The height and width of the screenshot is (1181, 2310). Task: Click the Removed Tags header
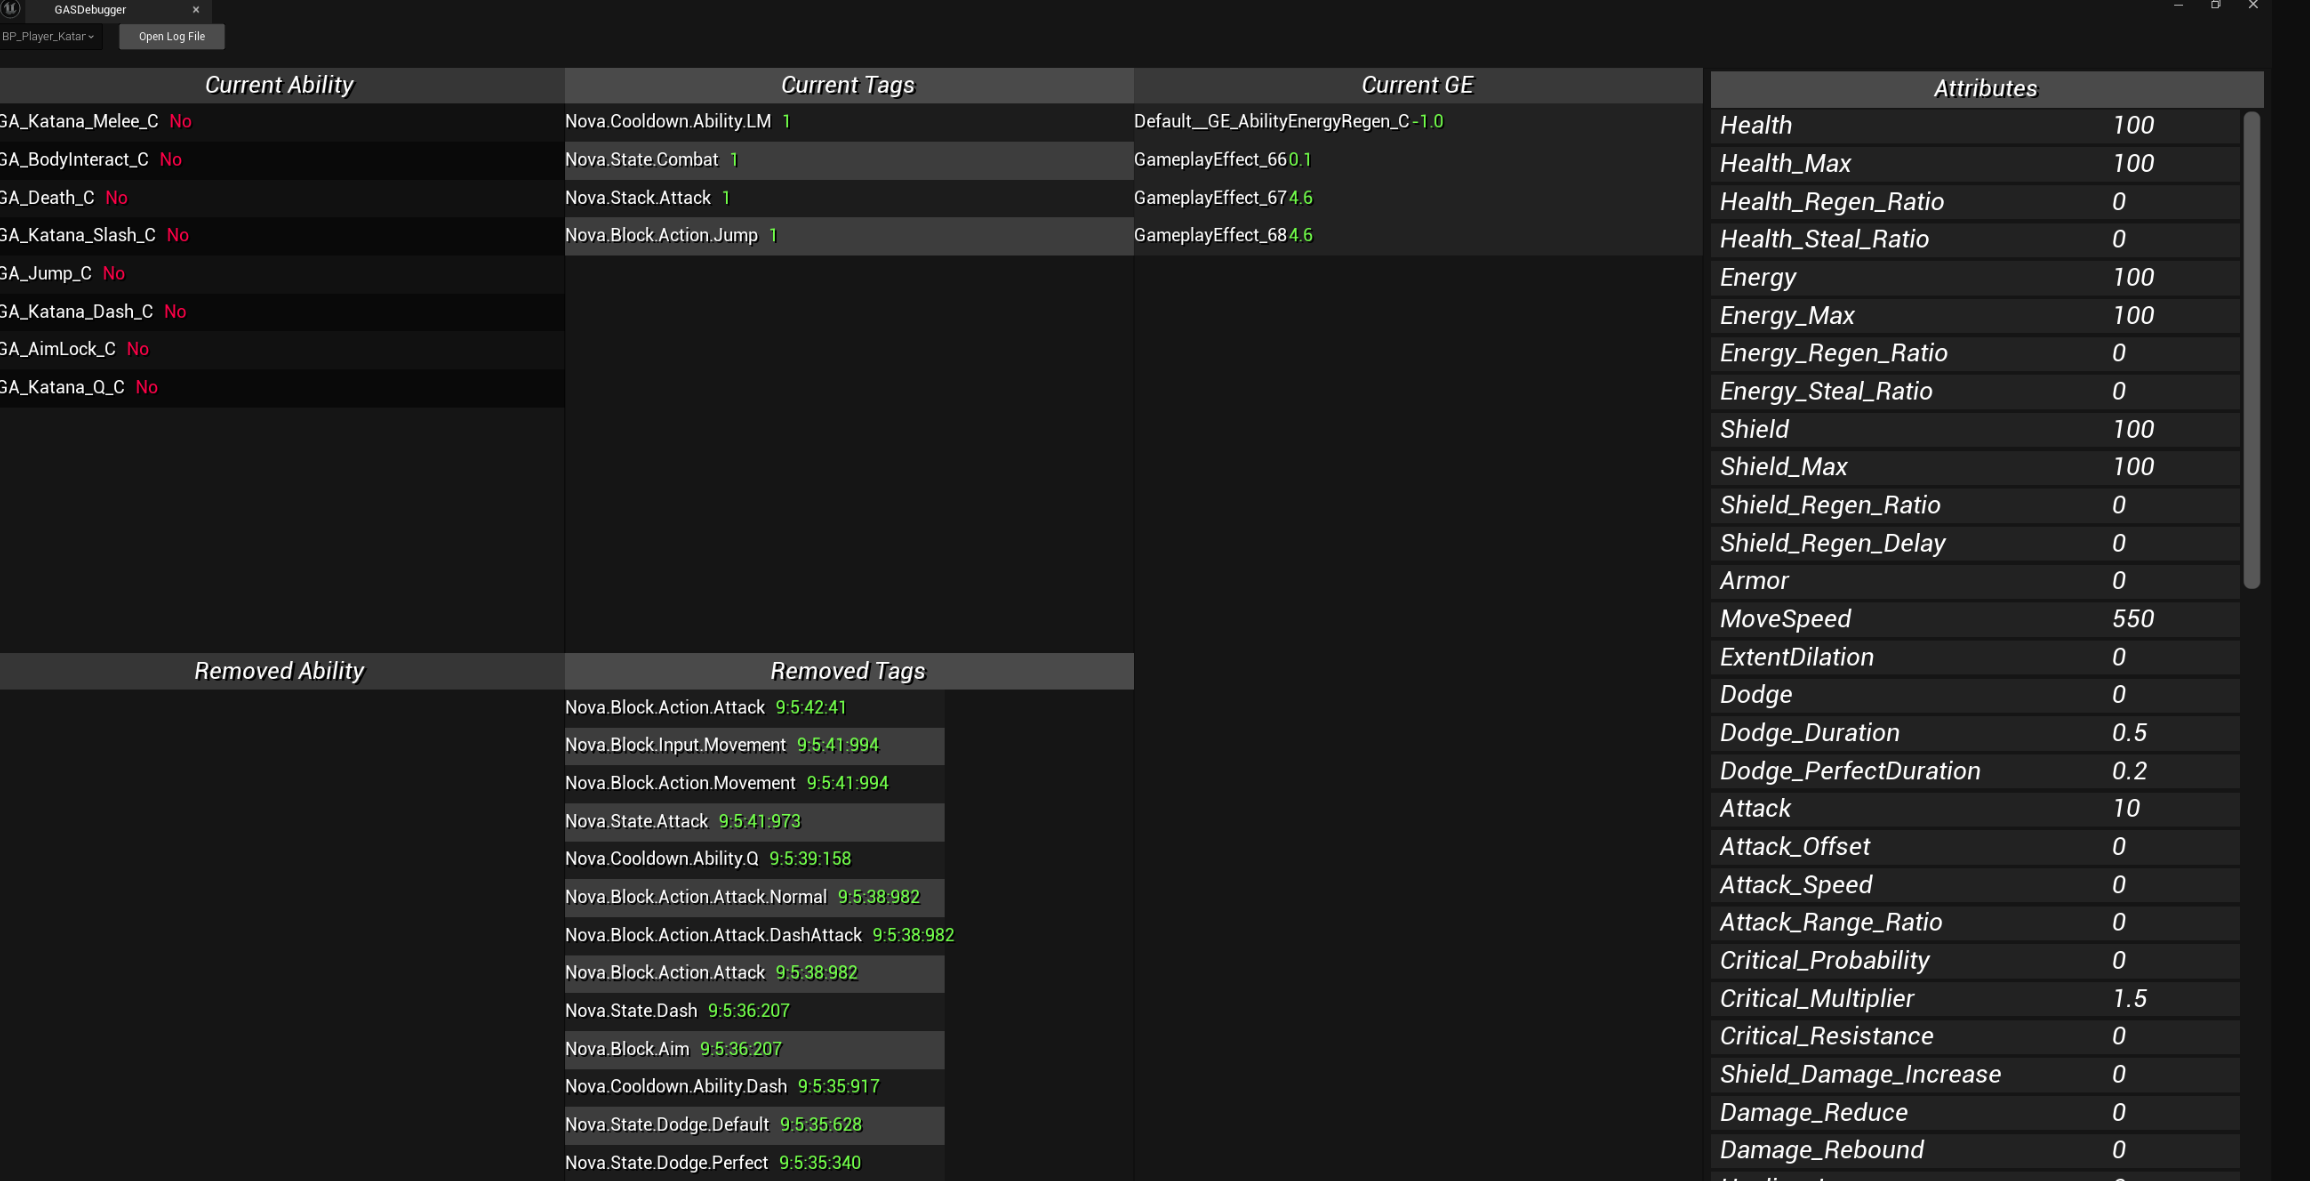coord(847,671)
